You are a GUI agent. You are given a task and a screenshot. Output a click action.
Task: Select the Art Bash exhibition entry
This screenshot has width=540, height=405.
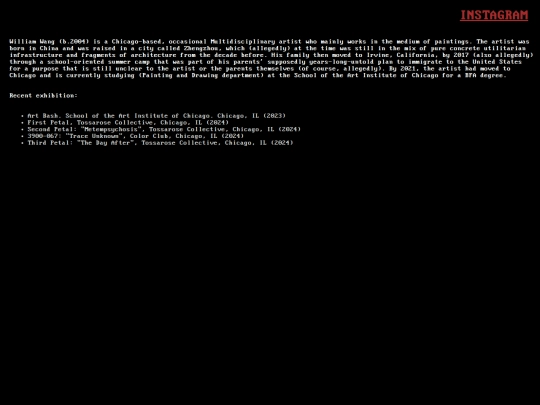(156, 116)
